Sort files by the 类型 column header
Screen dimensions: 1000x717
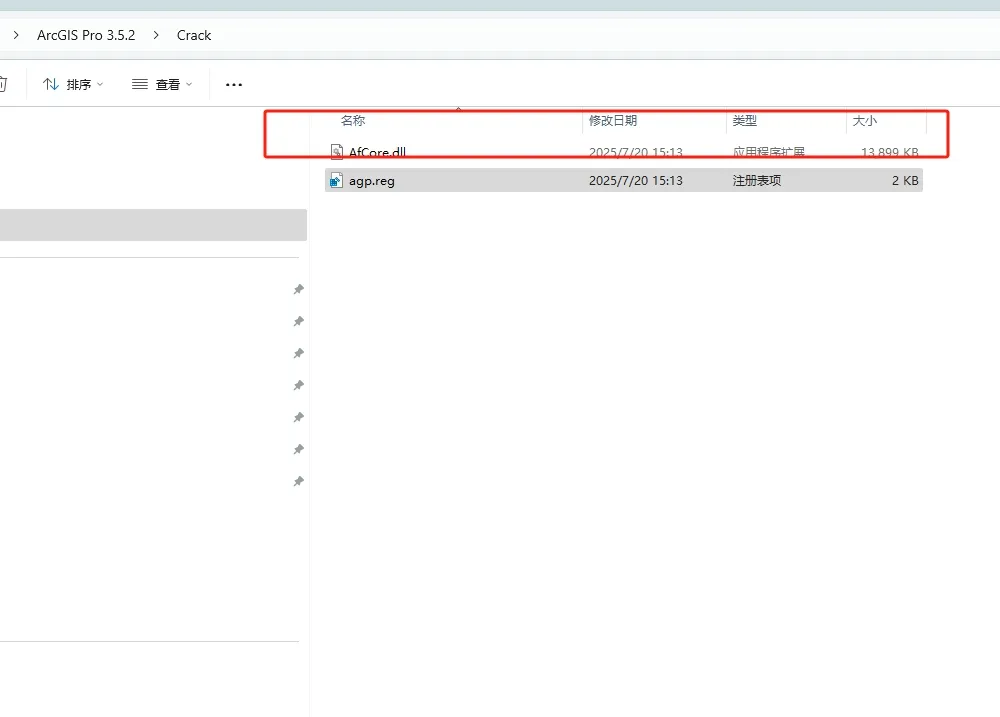[745, 121]
